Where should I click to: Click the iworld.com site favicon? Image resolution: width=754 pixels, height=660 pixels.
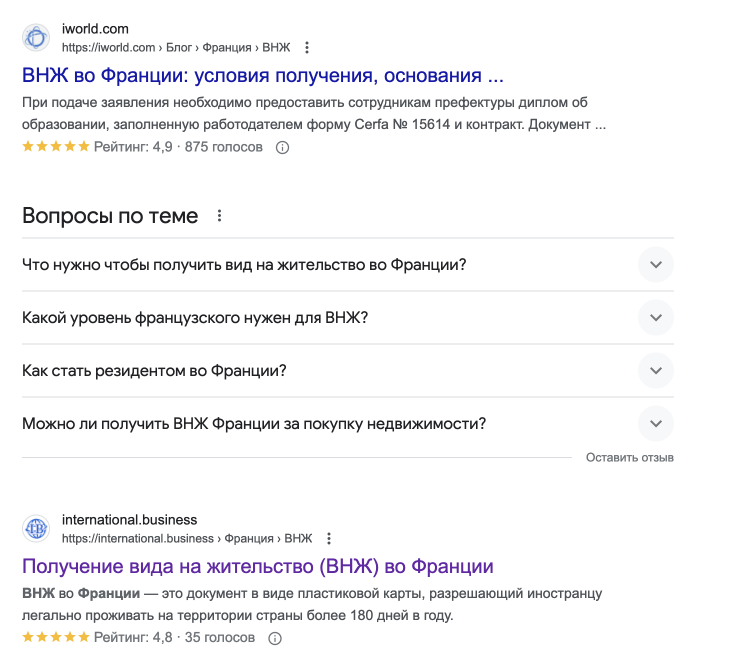(36, 37)
